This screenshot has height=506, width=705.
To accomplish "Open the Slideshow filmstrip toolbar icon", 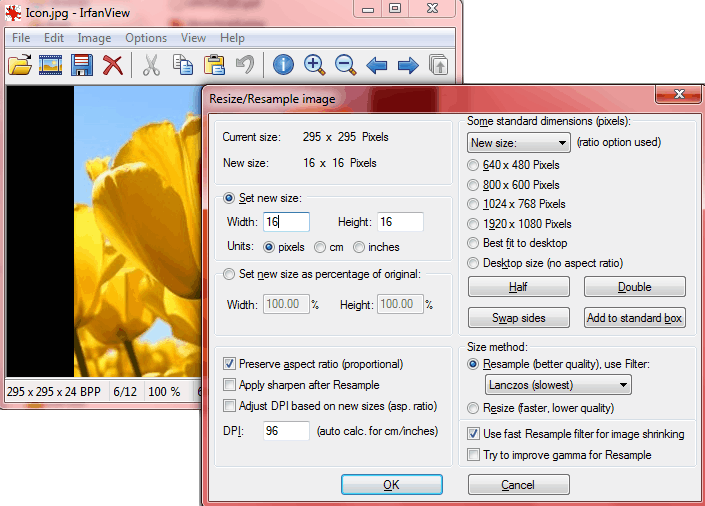I will (x=50, y=66).
